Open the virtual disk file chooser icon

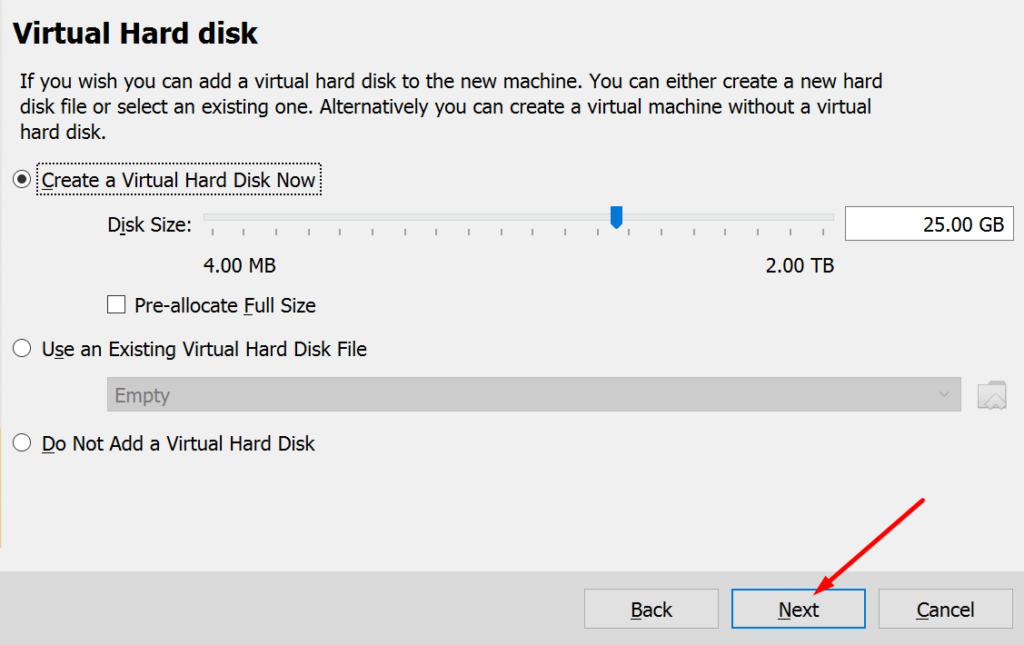[x=991, y=395]
